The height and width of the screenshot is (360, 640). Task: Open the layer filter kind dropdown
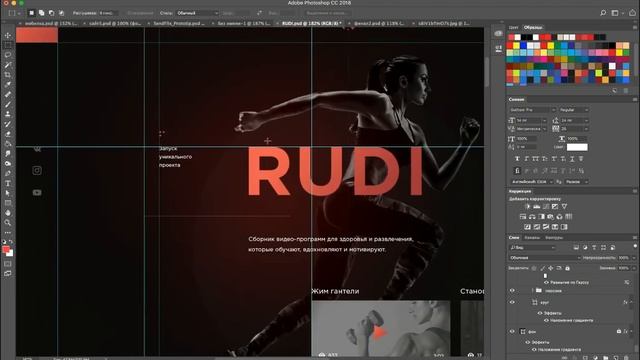pos(533,248)
